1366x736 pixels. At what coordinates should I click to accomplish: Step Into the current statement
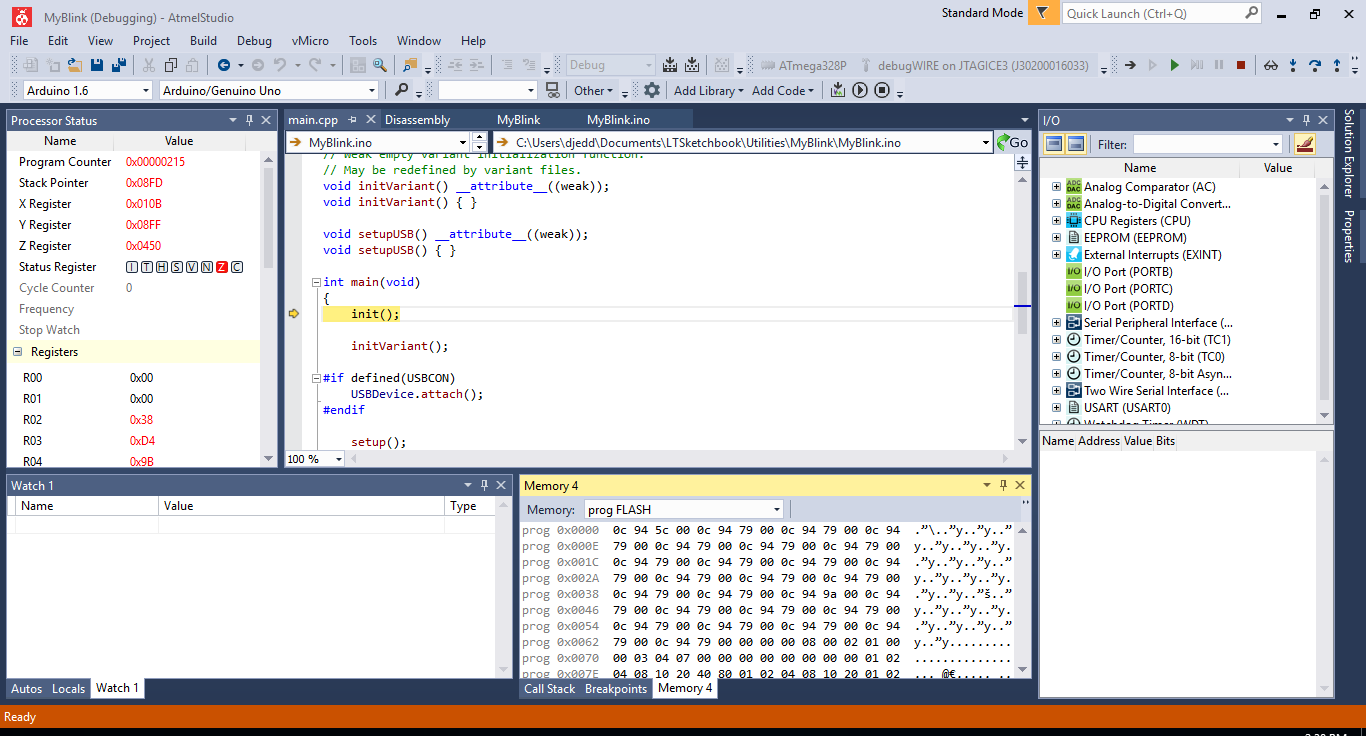[1293, 65]
